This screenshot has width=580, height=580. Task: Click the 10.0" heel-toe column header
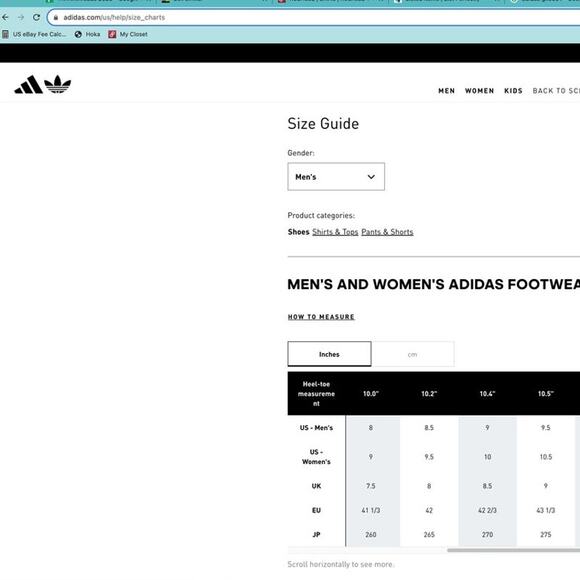[x=371, y=394]
